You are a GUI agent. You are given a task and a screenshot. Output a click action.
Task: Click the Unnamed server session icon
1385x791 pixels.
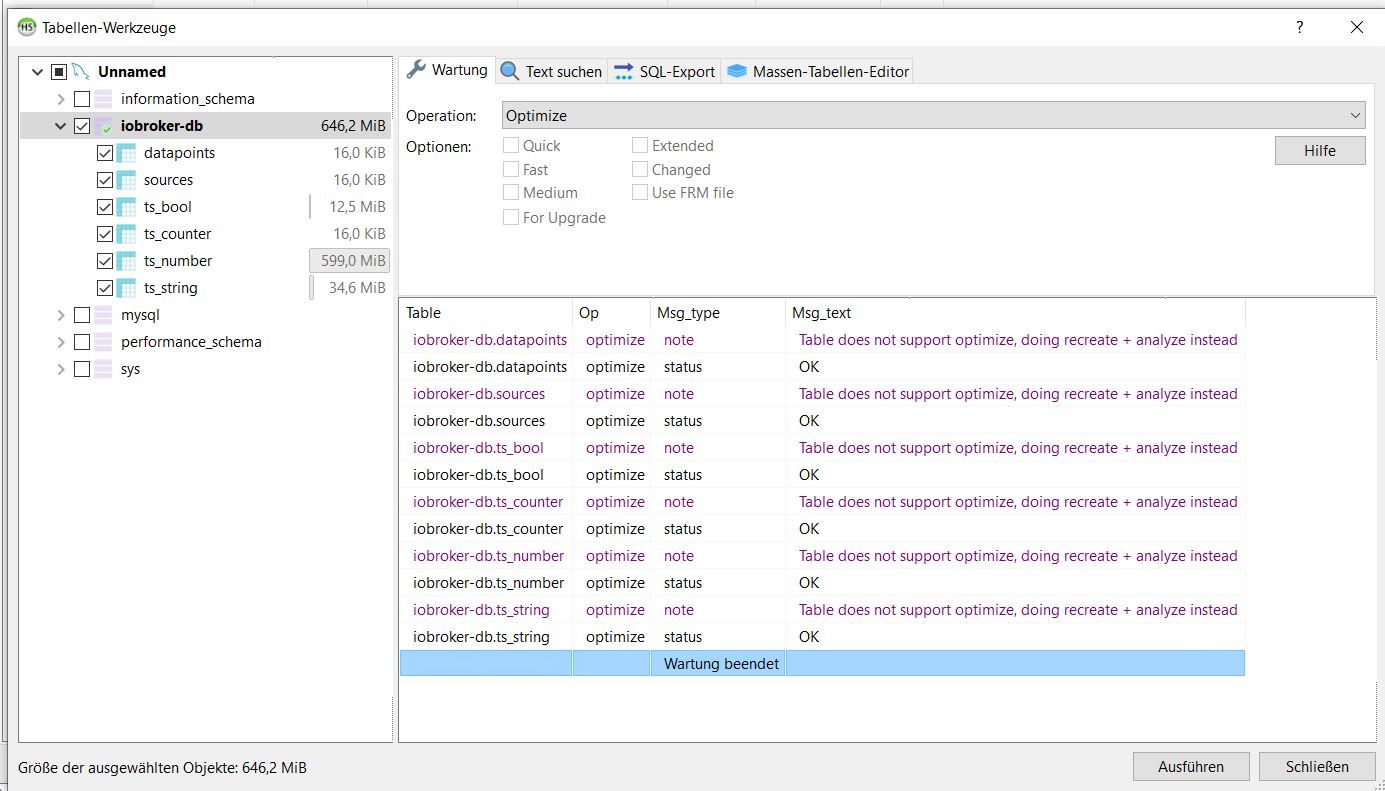point(81,72)
